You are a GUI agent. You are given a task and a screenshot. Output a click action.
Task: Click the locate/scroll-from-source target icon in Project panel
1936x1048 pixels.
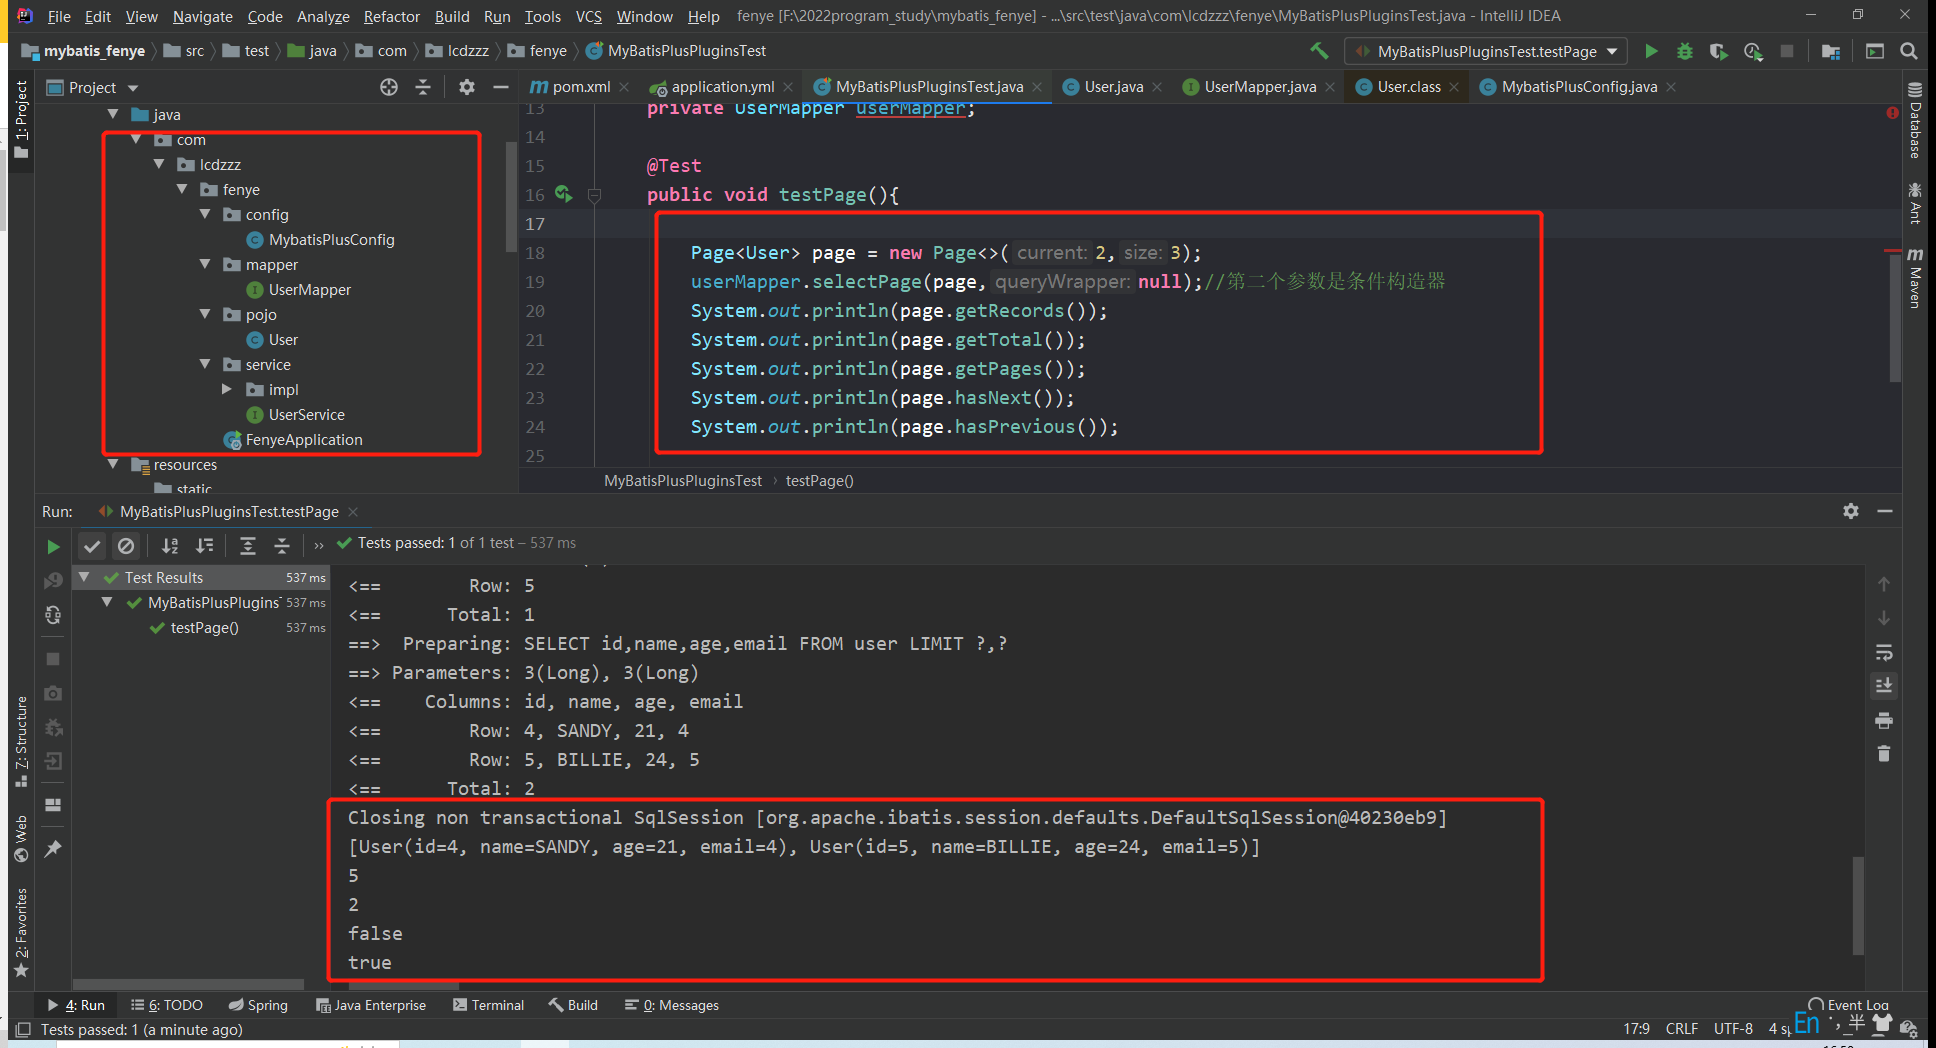(x=389, y=87)
